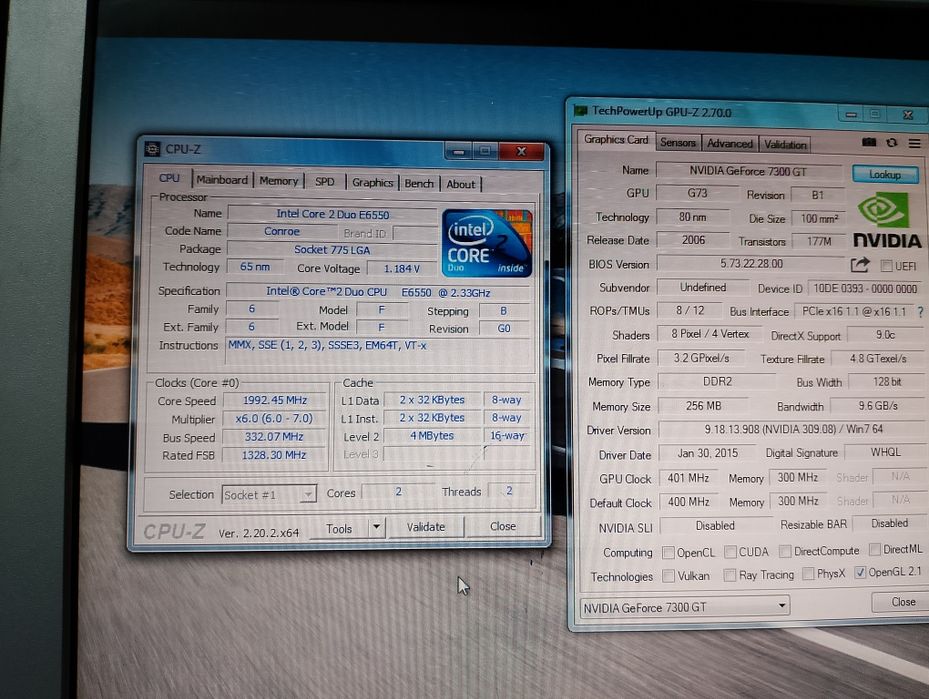Click the Core Speed value 1992.45 MHz
The width and height of the screenshot is (929, 699).
[x=274, y=400]
